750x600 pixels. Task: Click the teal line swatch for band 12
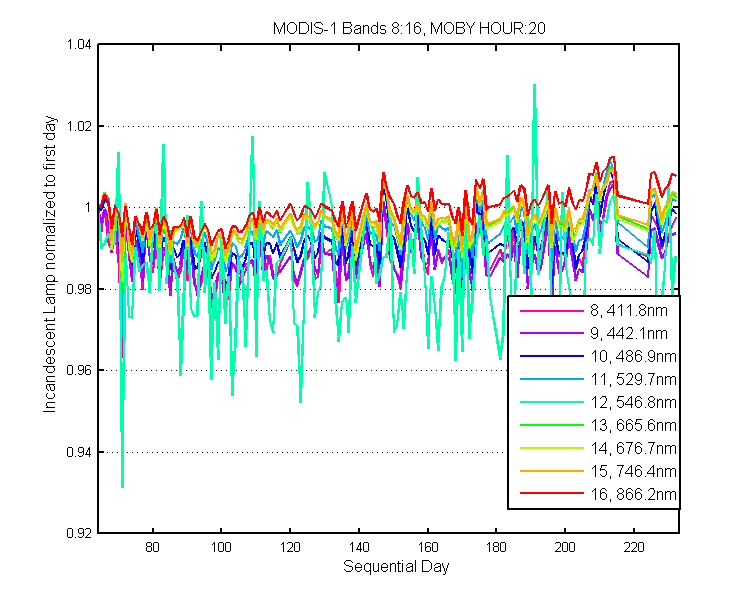tap(552, 402)
